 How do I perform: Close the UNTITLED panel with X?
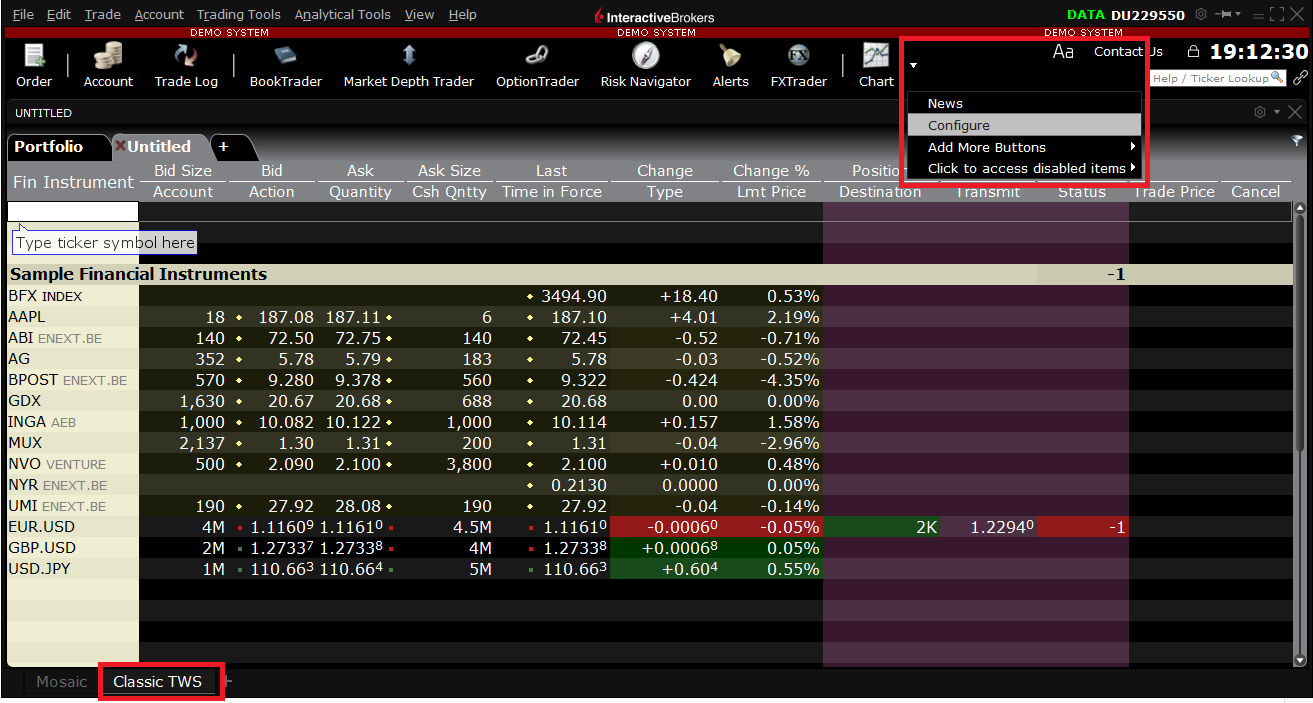tap(1295, 112)
